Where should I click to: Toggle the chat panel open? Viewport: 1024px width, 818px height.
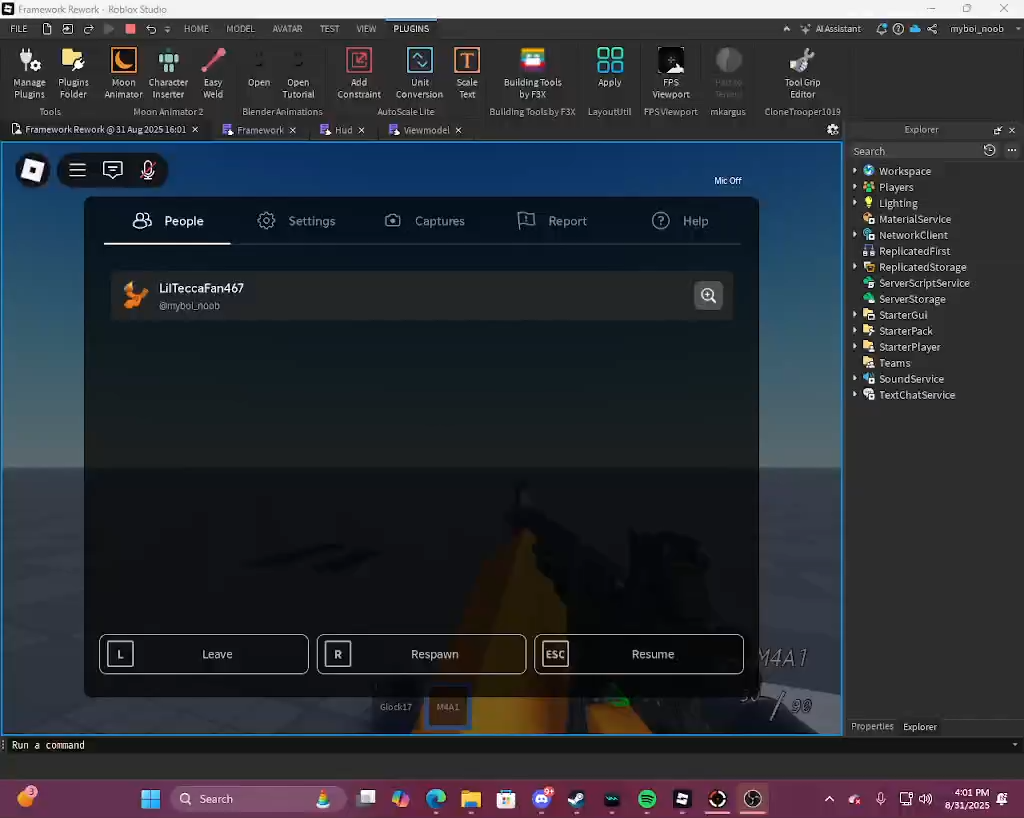(113, 170)
